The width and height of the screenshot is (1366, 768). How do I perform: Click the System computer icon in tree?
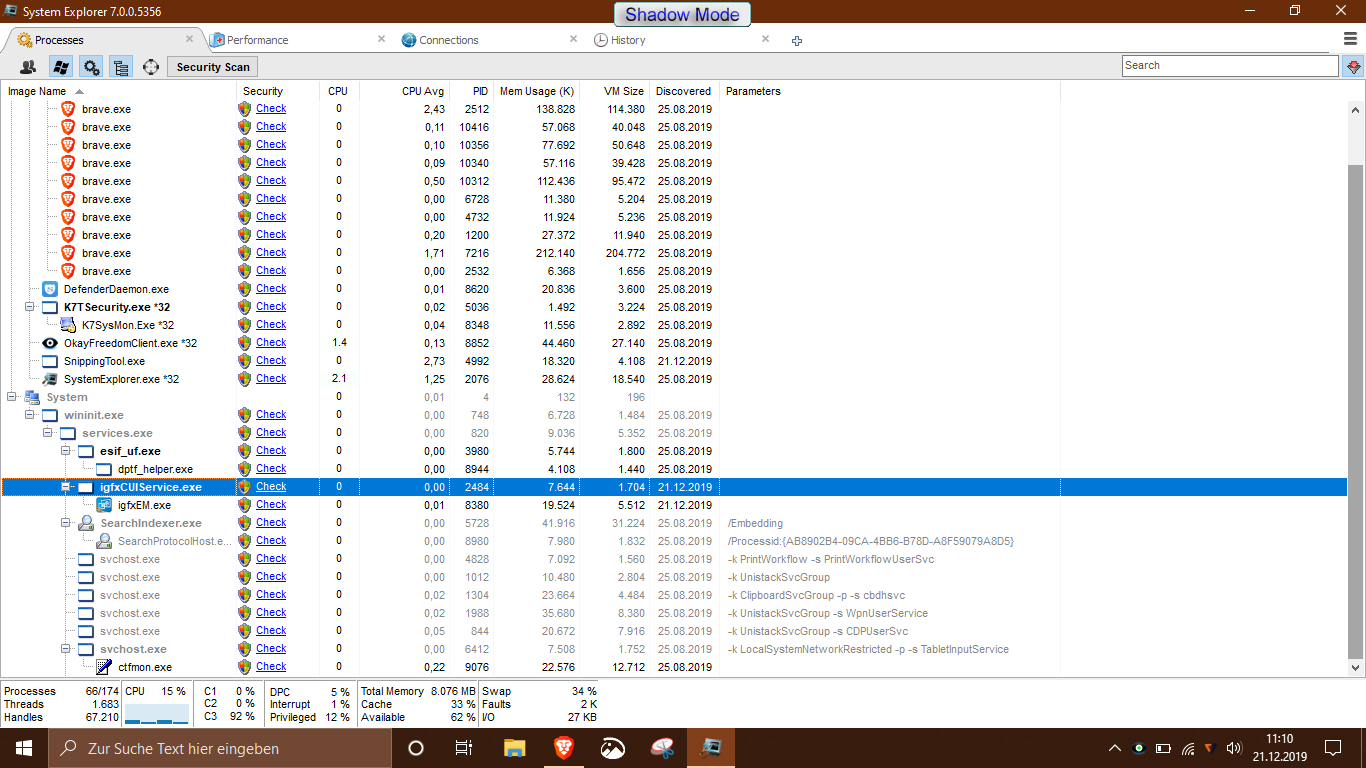32,397
